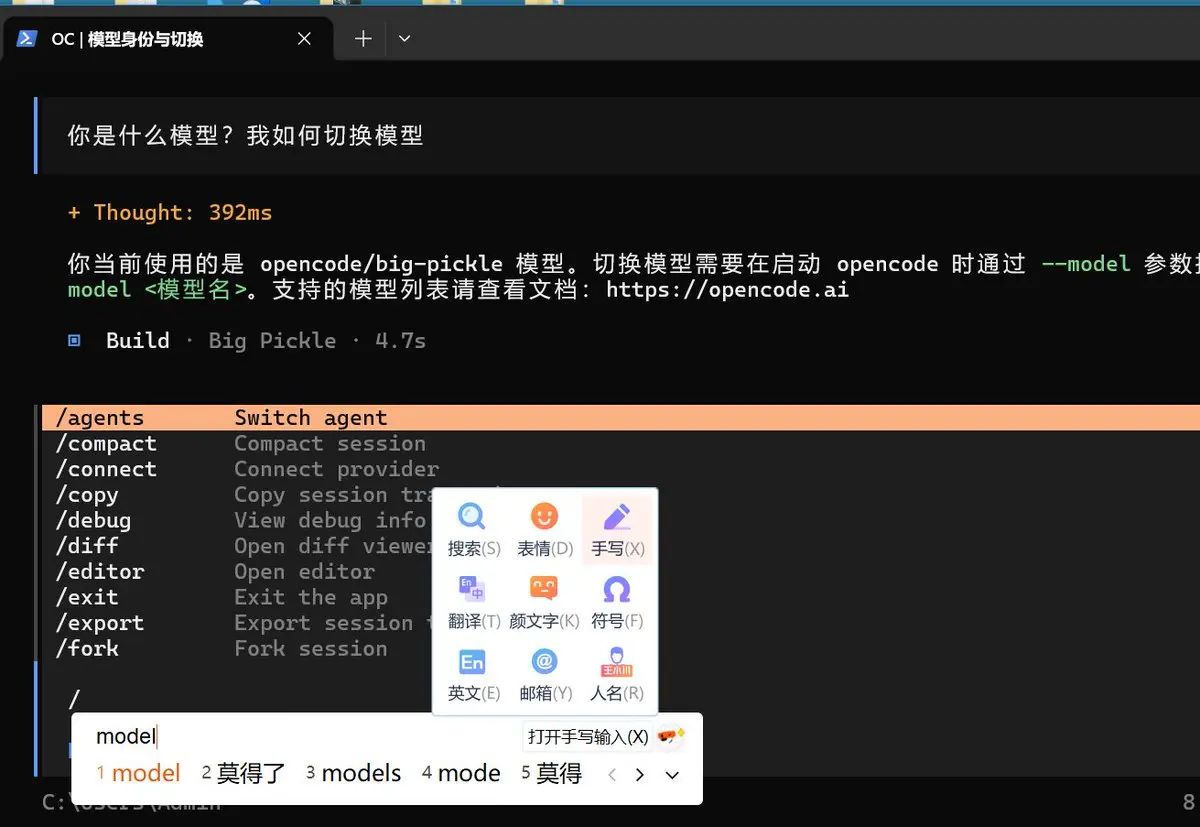Open a new terminal tab with plus
Viewport: 1200px width, 827px height.
point(363,39)
